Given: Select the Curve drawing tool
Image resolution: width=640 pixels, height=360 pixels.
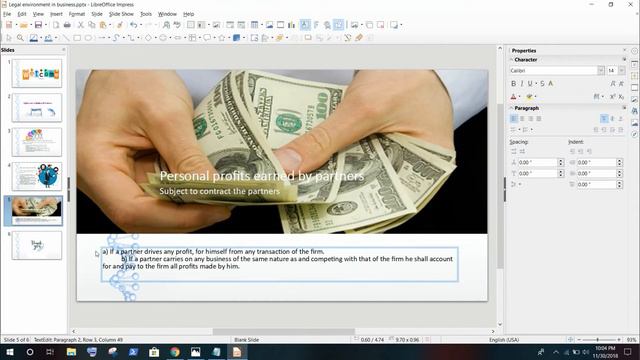Looking at the screenshot, I should 116,38.
